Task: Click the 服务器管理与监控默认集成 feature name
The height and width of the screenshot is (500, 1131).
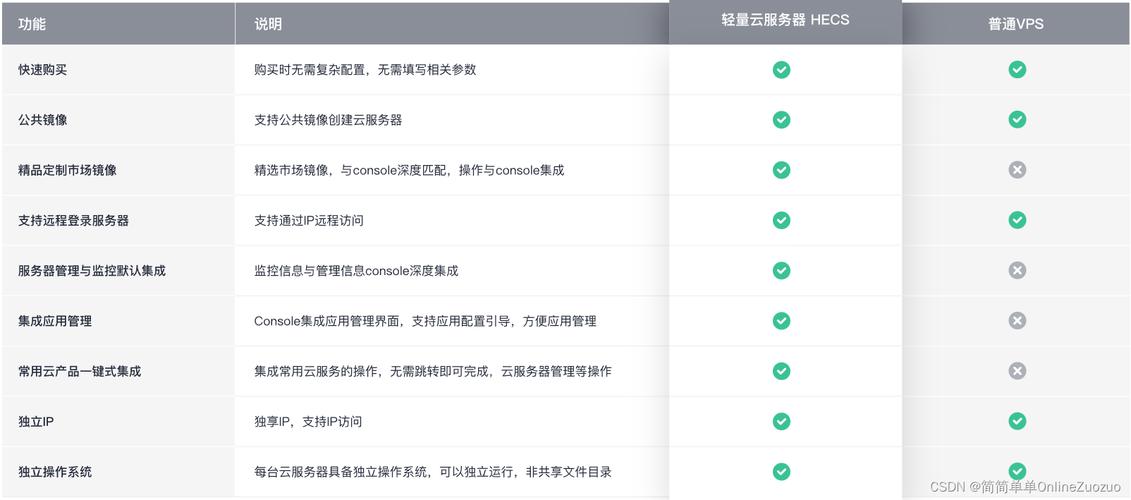Action: (x=92, y=271)
